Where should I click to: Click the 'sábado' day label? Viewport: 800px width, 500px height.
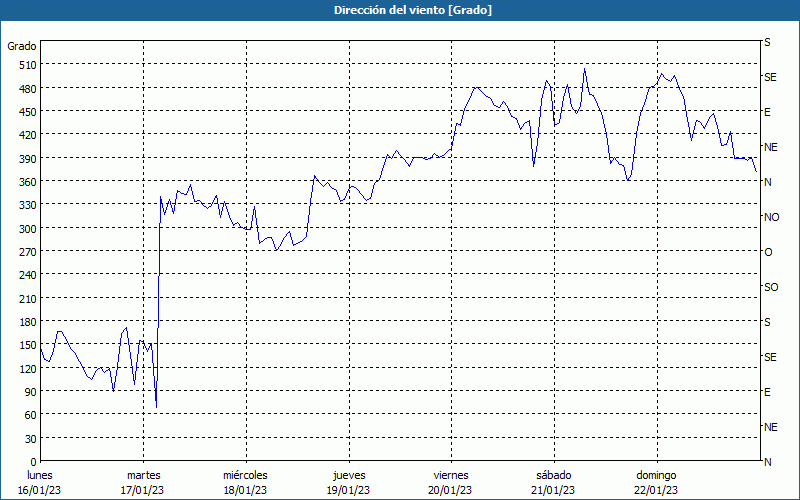pos(554,475)
